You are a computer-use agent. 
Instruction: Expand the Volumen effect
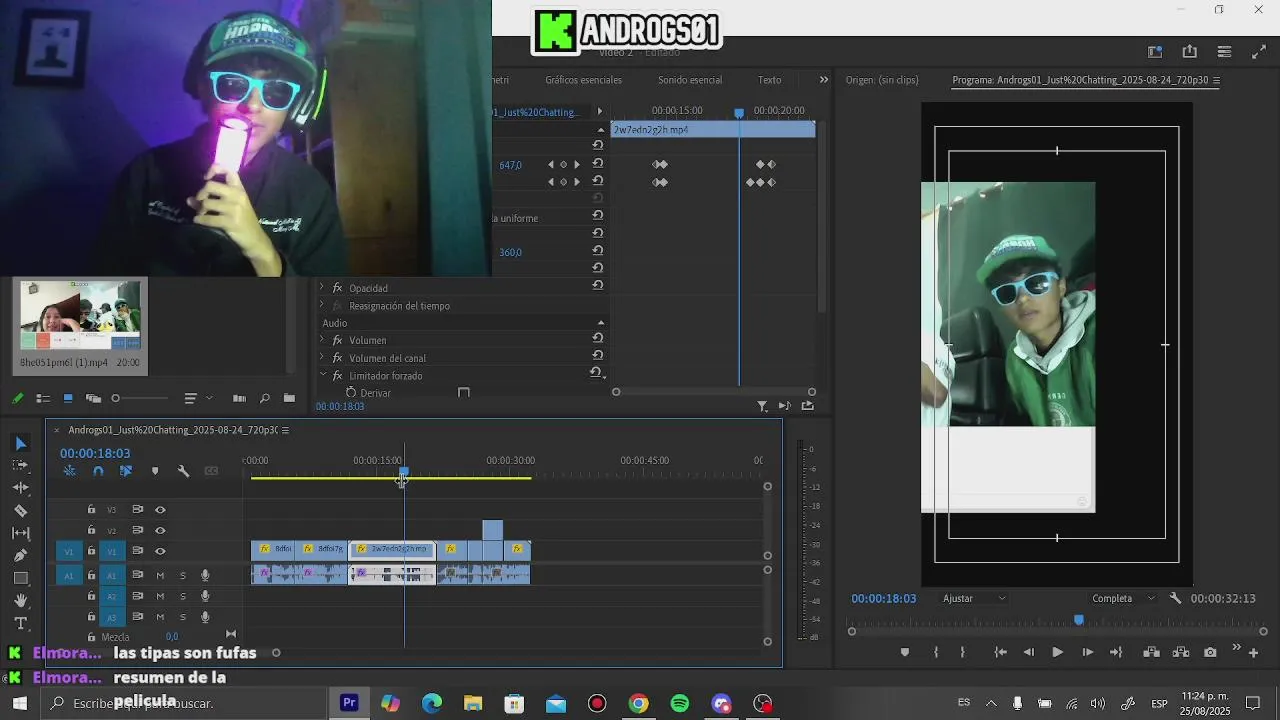(x=322, y=340)
